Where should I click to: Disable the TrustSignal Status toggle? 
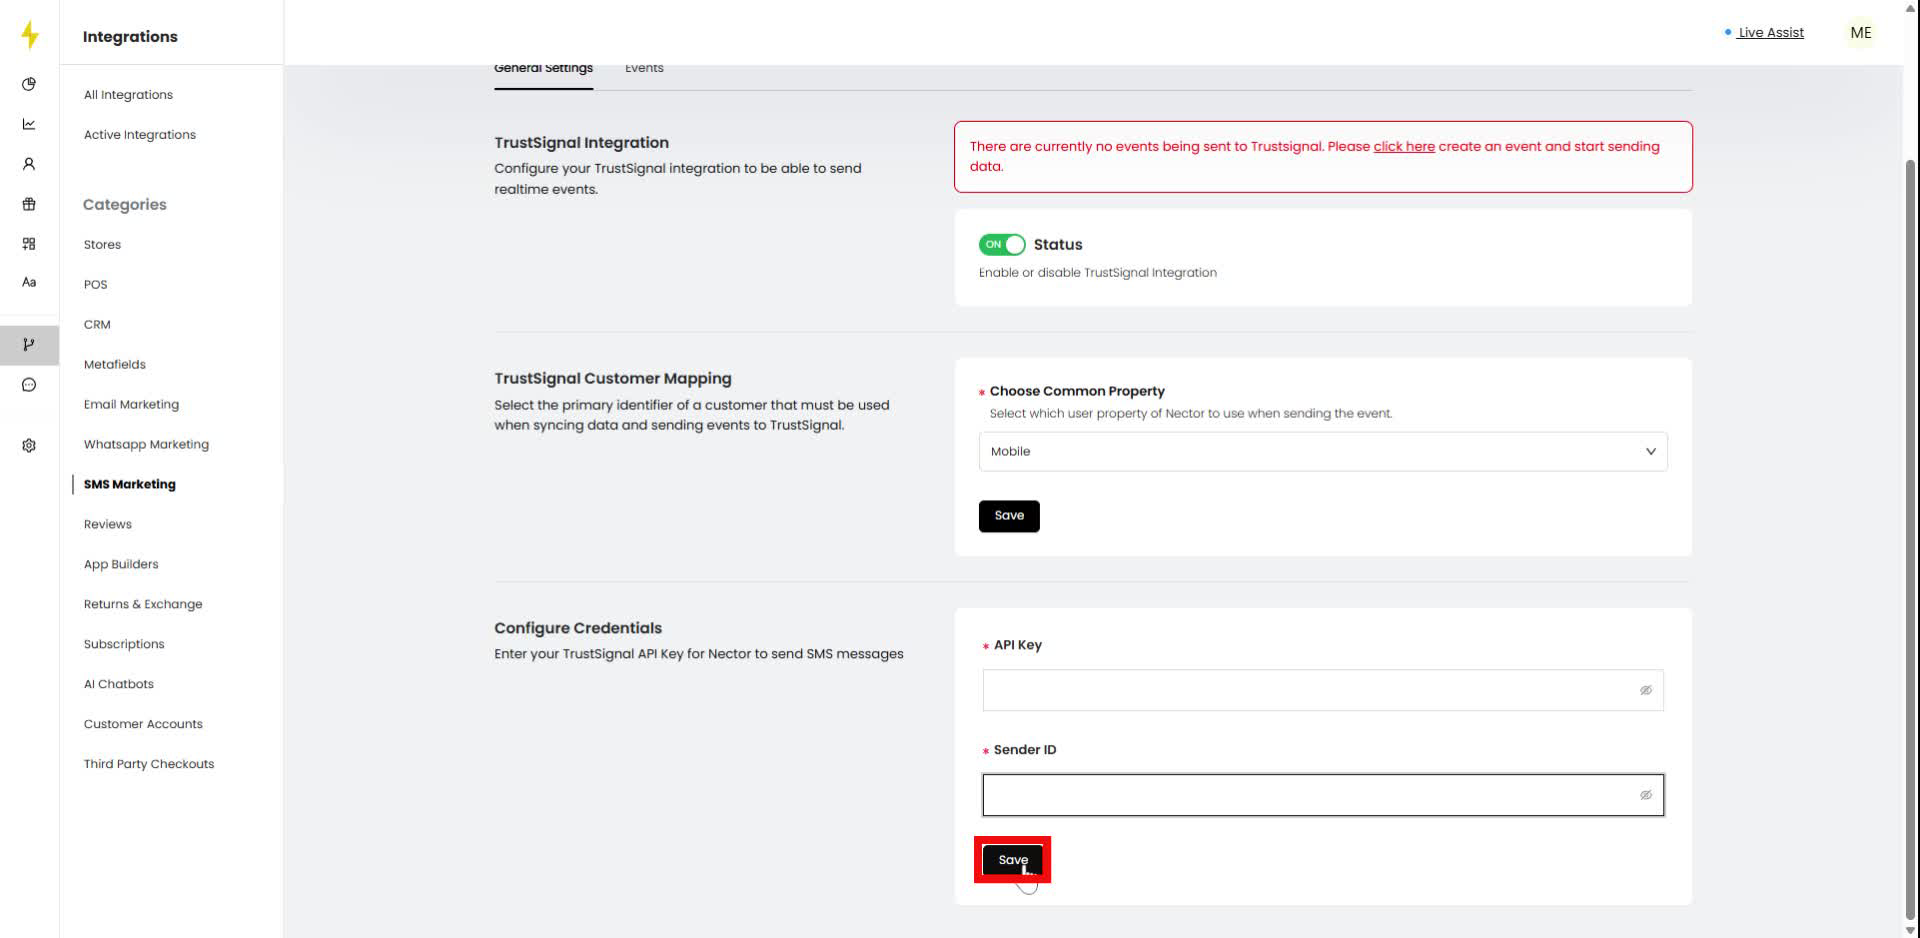(1001, 245)
